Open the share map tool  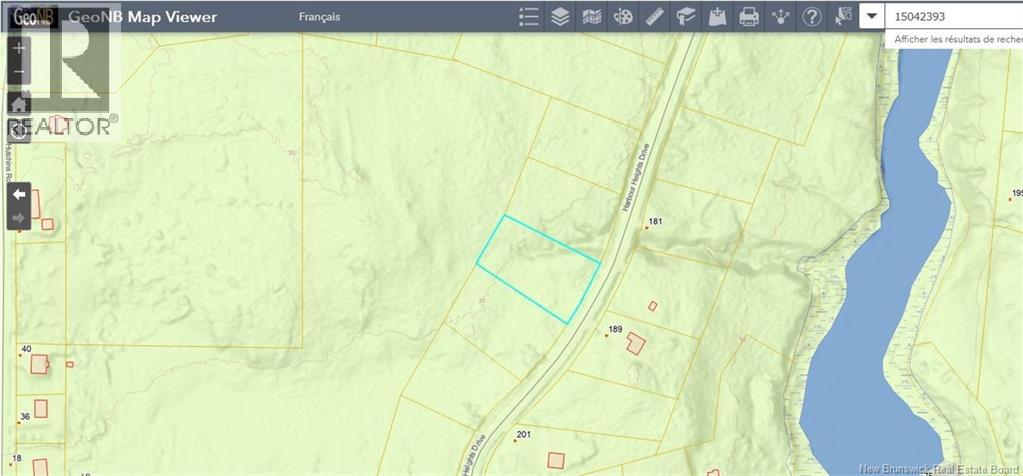click(x=780, y=17)
